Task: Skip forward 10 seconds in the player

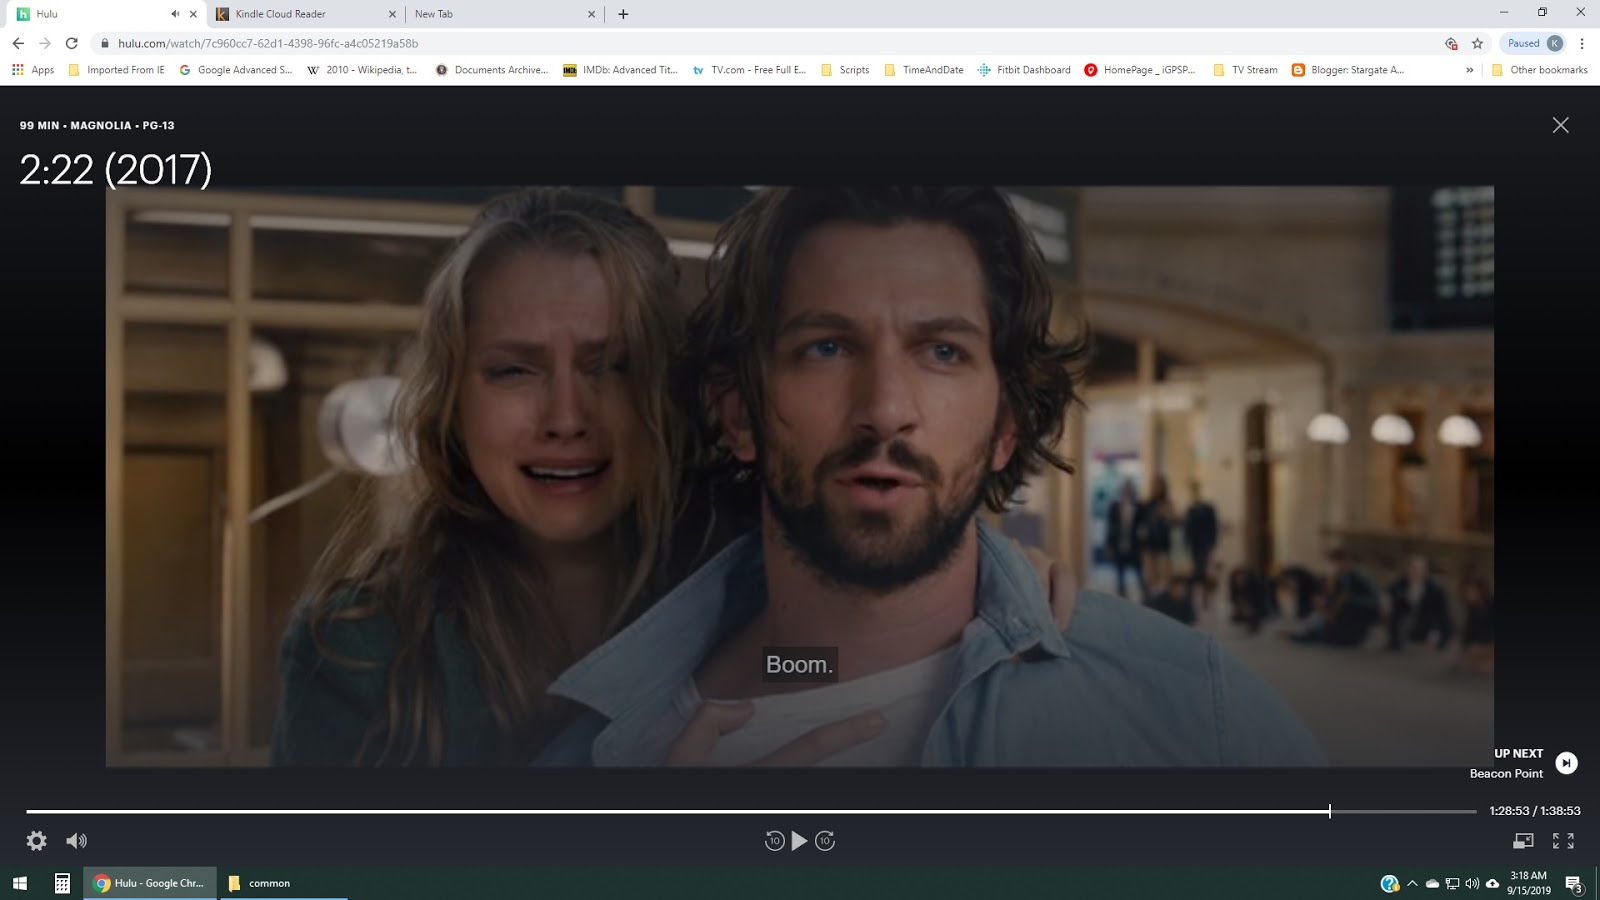Action: [x=825, y=841]
